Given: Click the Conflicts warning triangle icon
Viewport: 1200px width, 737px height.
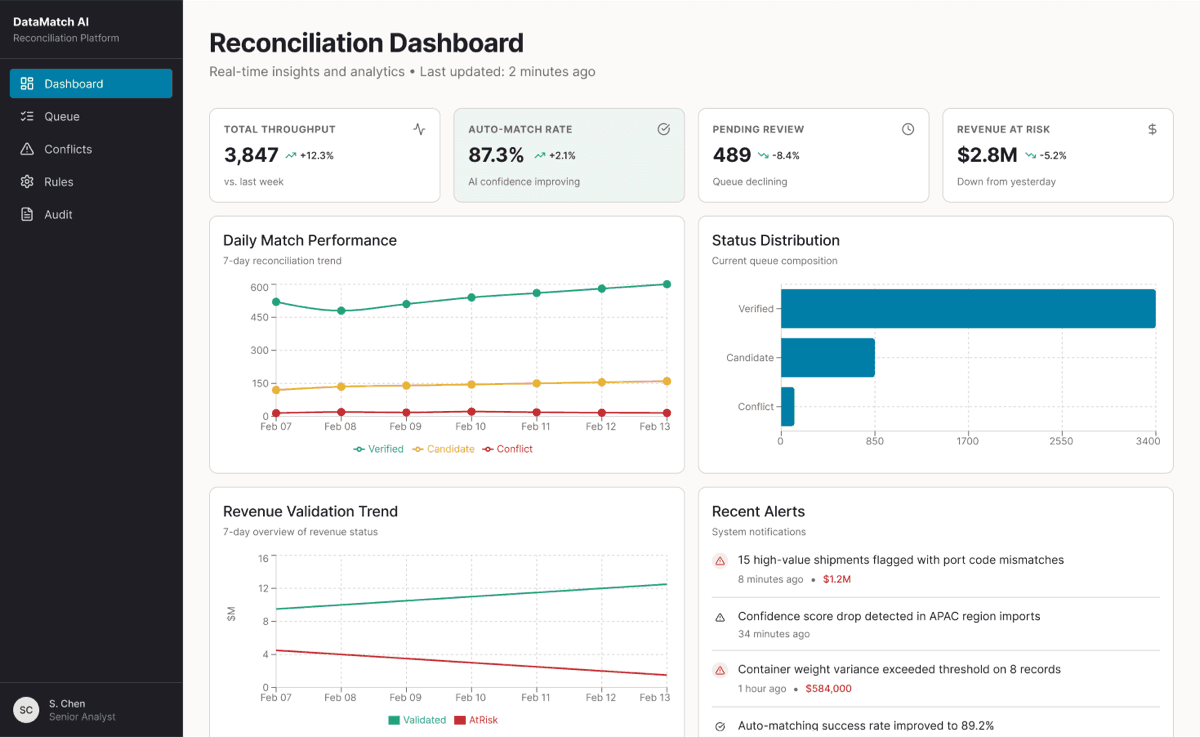Looking at the screenshot, I should click(27, 149).
